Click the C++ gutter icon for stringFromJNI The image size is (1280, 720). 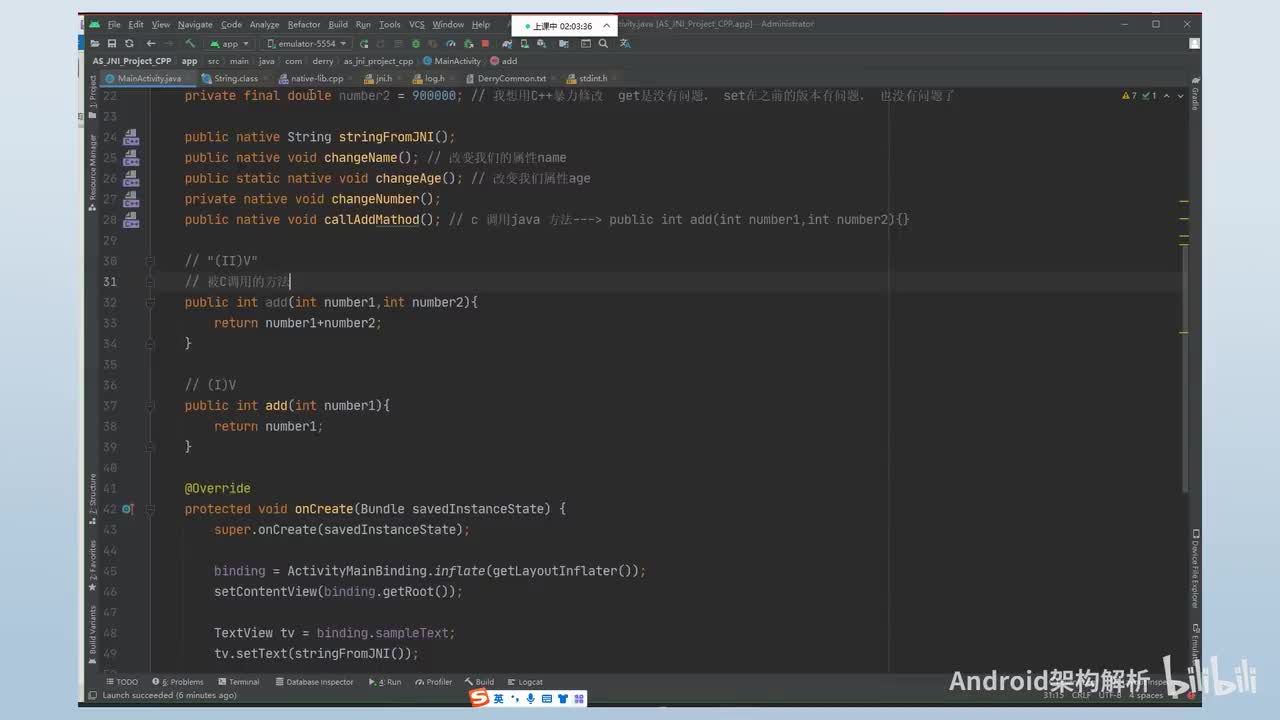[x=131, y=137]
